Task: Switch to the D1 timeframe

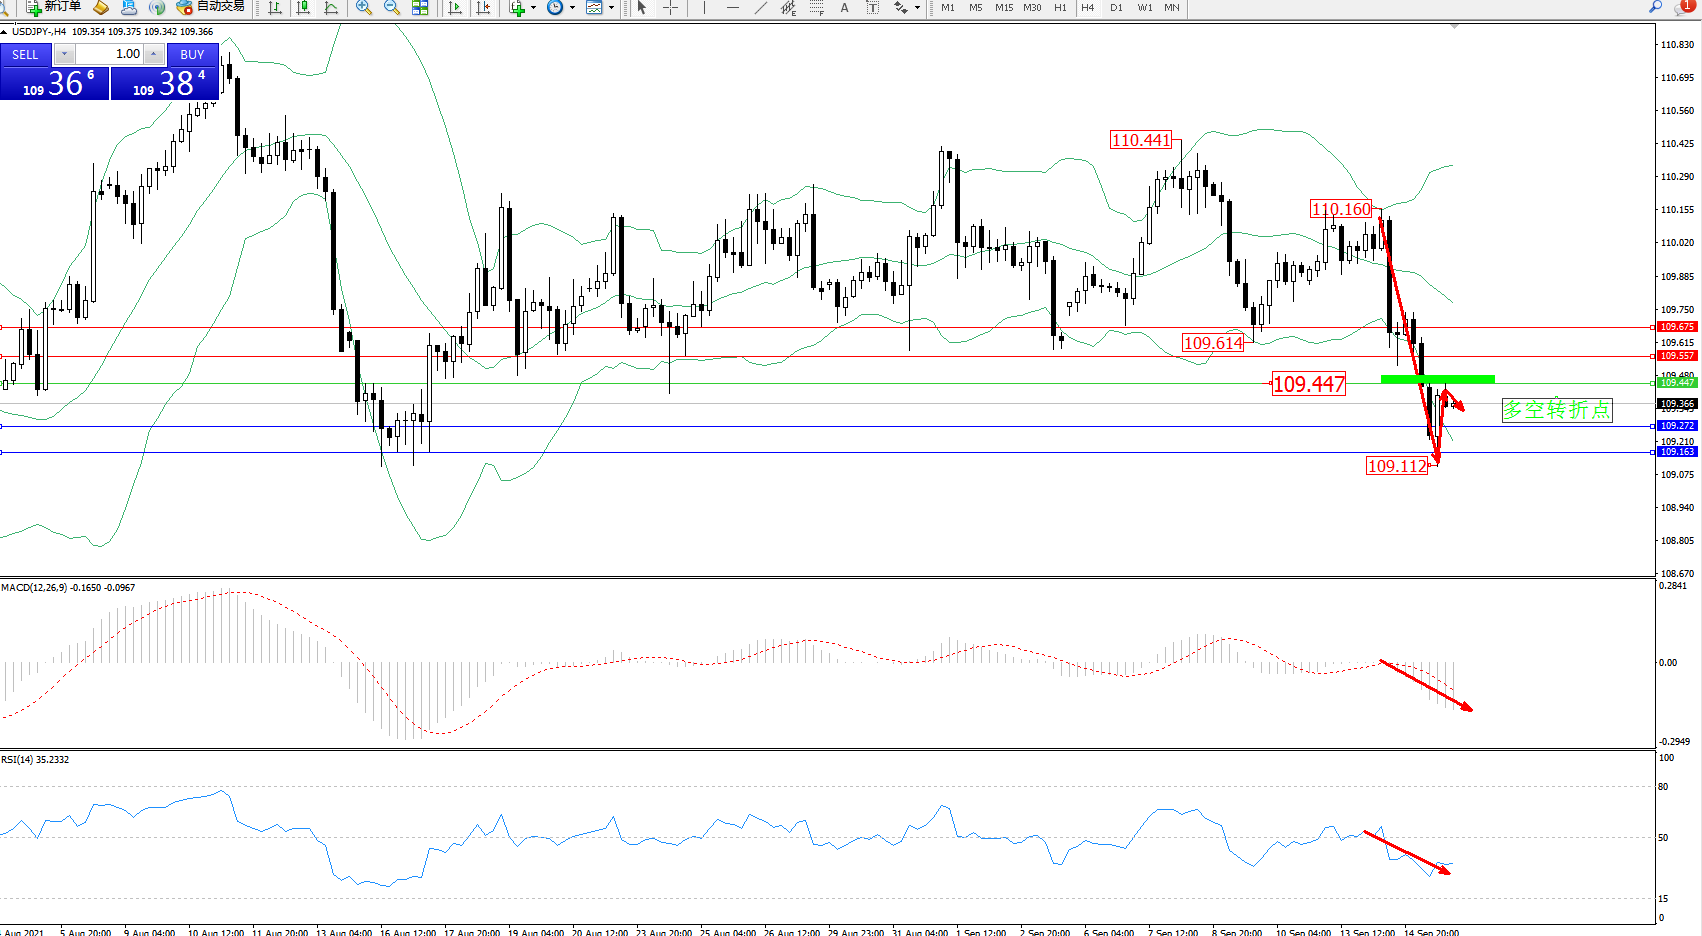Action: pyautogui.click(x=1116, y=8)
